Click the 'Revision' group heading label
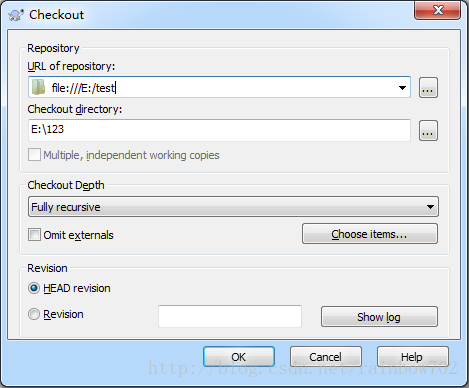The image size is (469, 388). [47, 268]
